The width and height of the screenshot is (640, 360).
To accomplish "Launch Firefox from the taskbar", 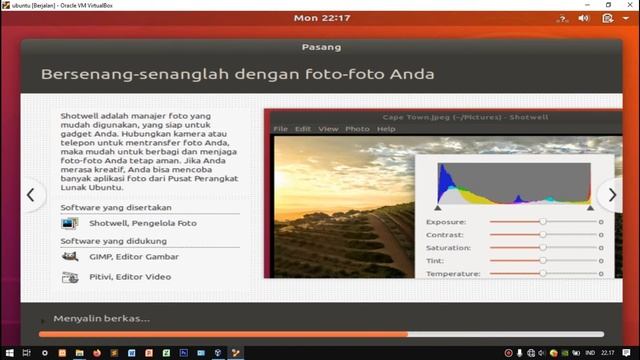I will point(97,353).
